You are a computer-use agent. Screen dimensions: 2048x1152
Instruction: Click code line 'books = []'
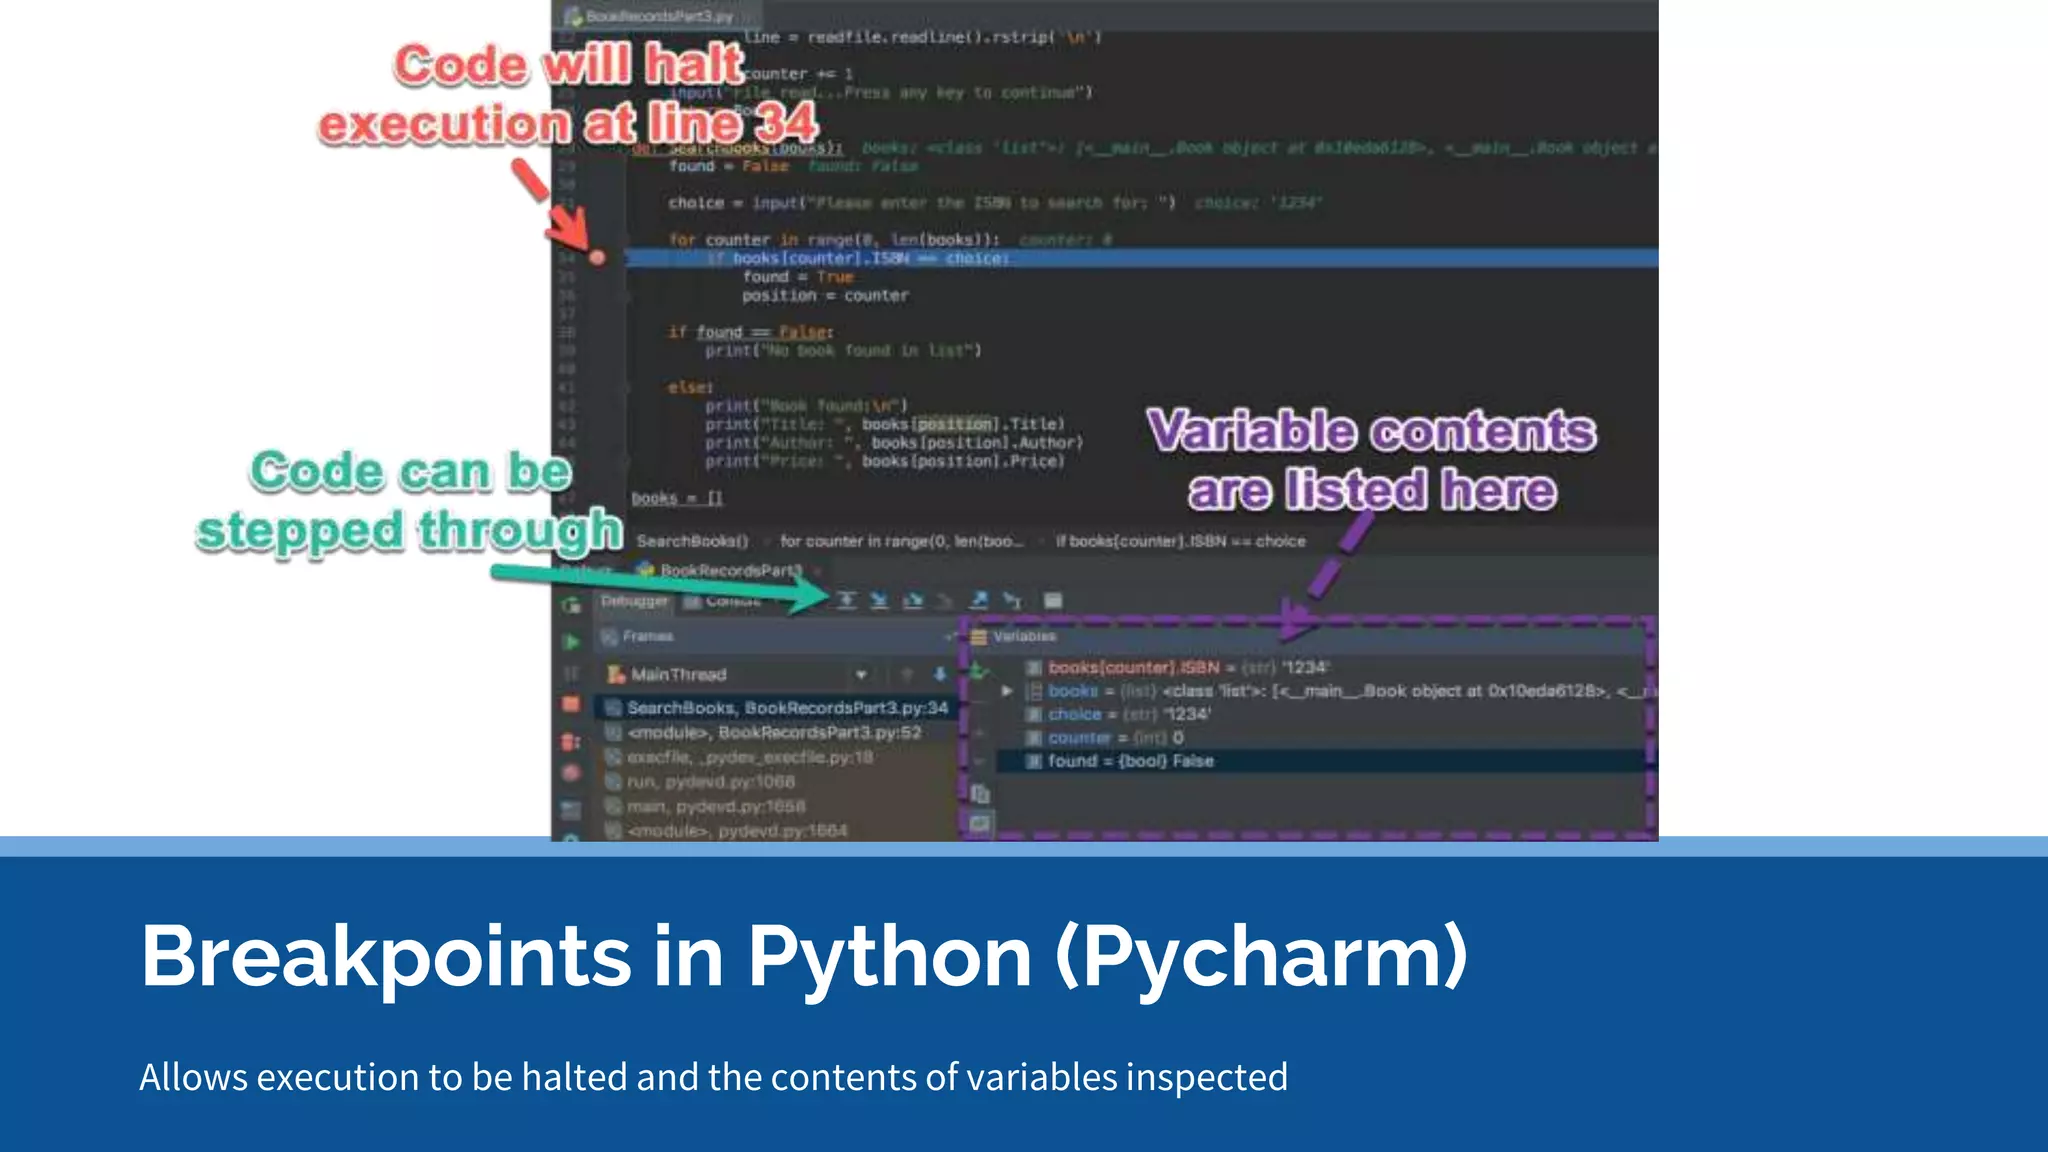(x=677, y=498)
